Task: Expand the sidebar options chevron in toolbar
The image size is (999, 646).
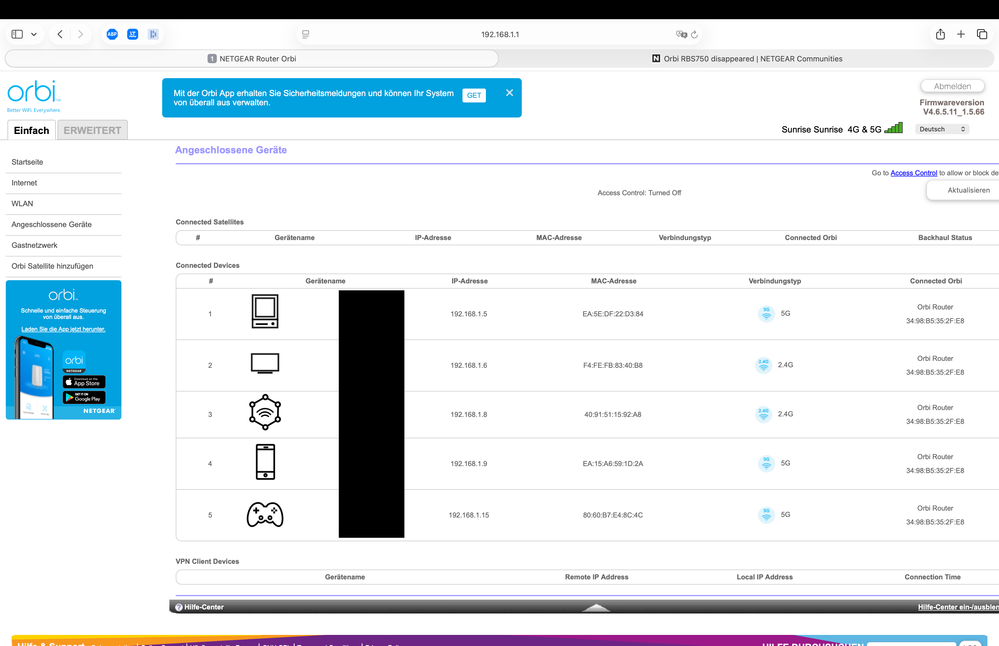Action: pos(34,34)
